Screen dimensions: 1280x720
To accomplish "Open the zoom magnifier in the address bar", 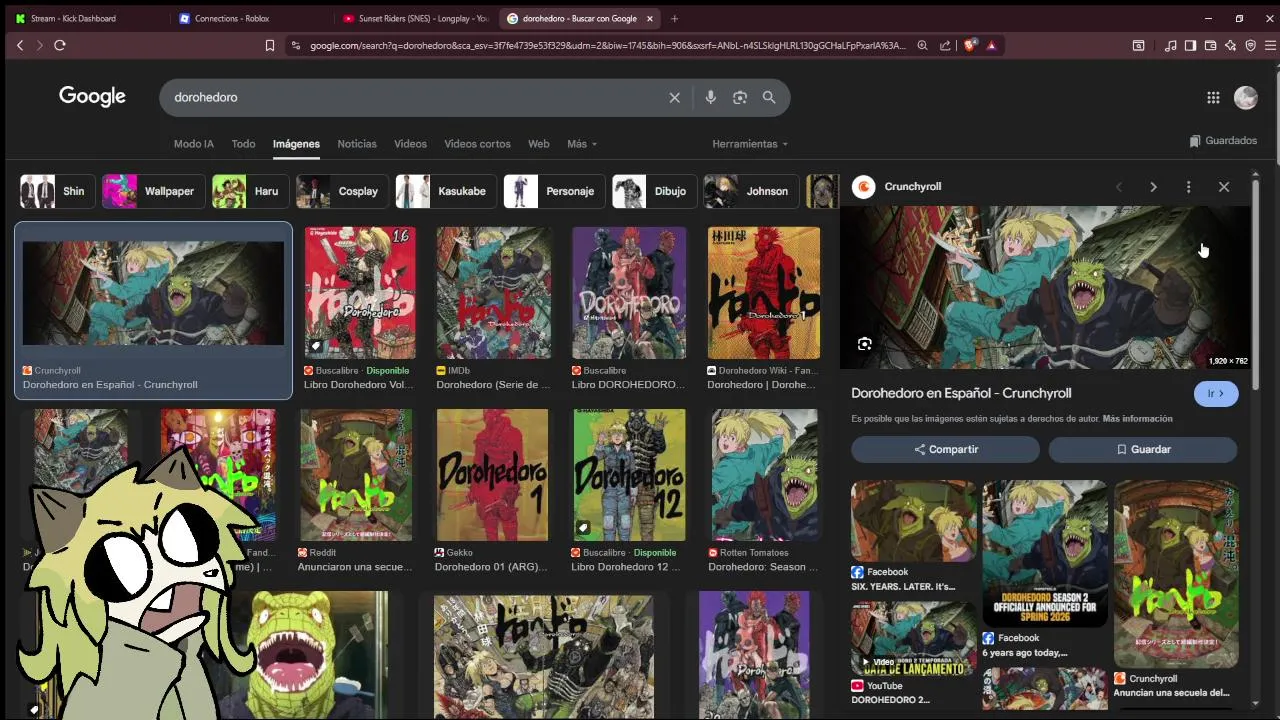I will 922,45.
